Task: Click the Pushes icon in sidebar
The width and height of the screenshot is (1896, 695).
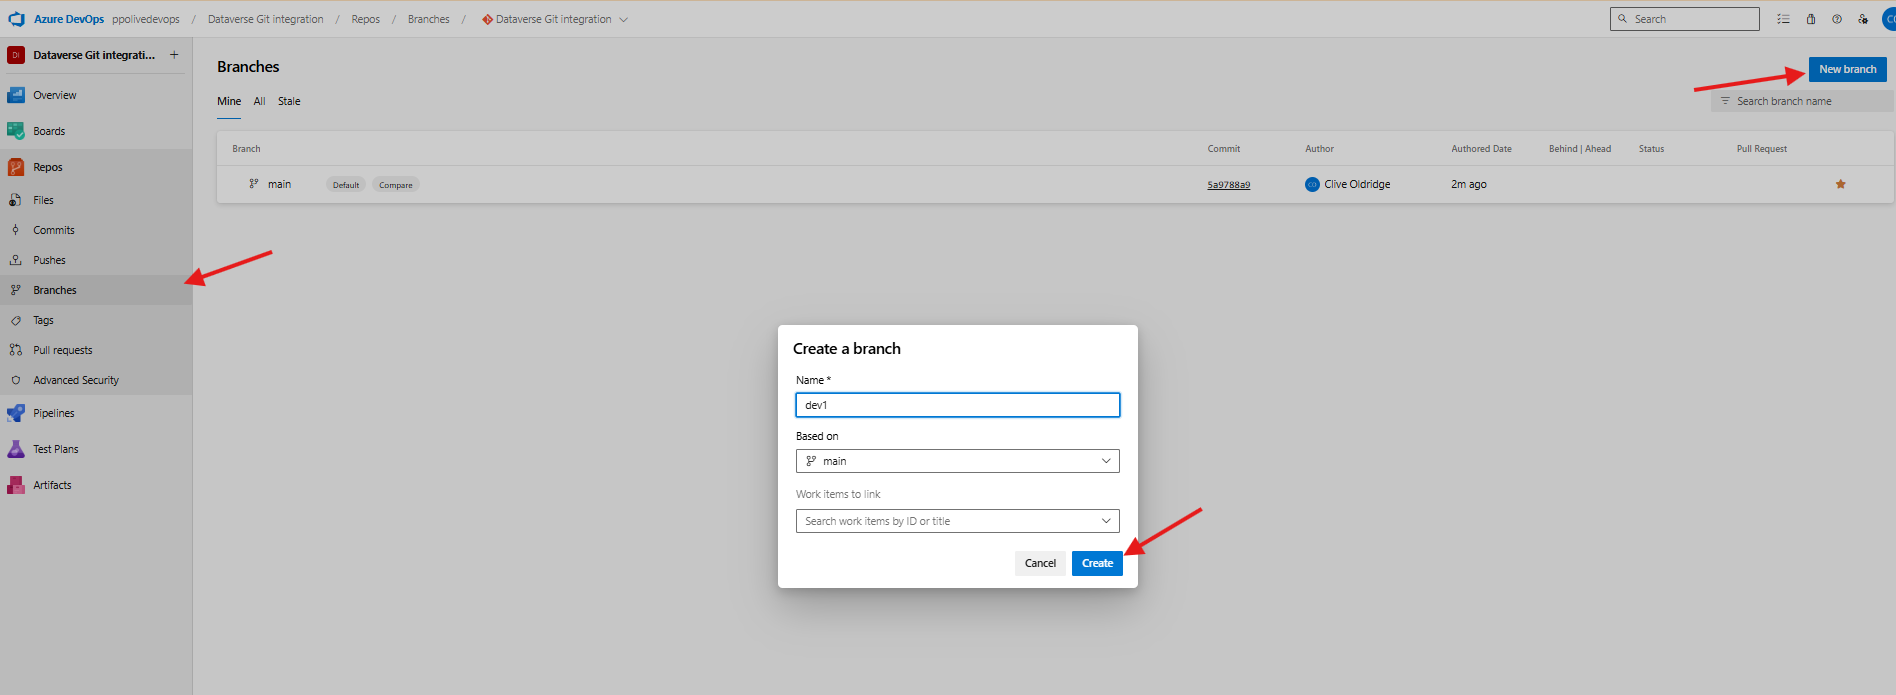Action: (x=16, y=260)
